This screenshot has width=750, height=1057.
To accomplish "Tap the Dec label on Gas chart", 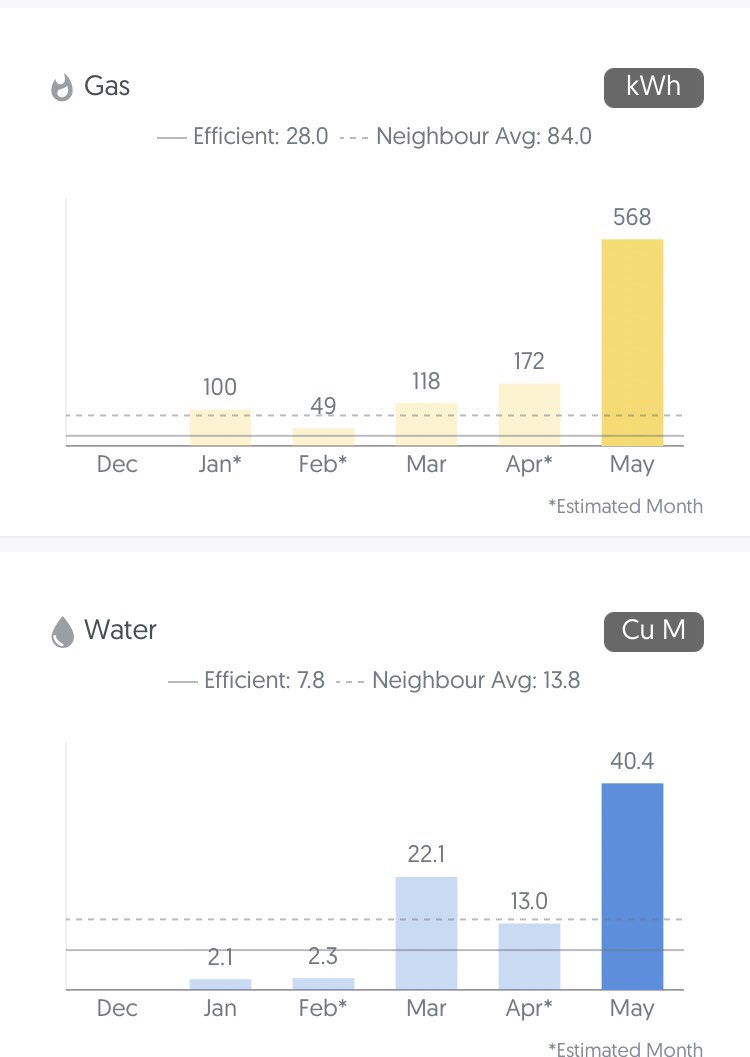I will tap(117, 464).
